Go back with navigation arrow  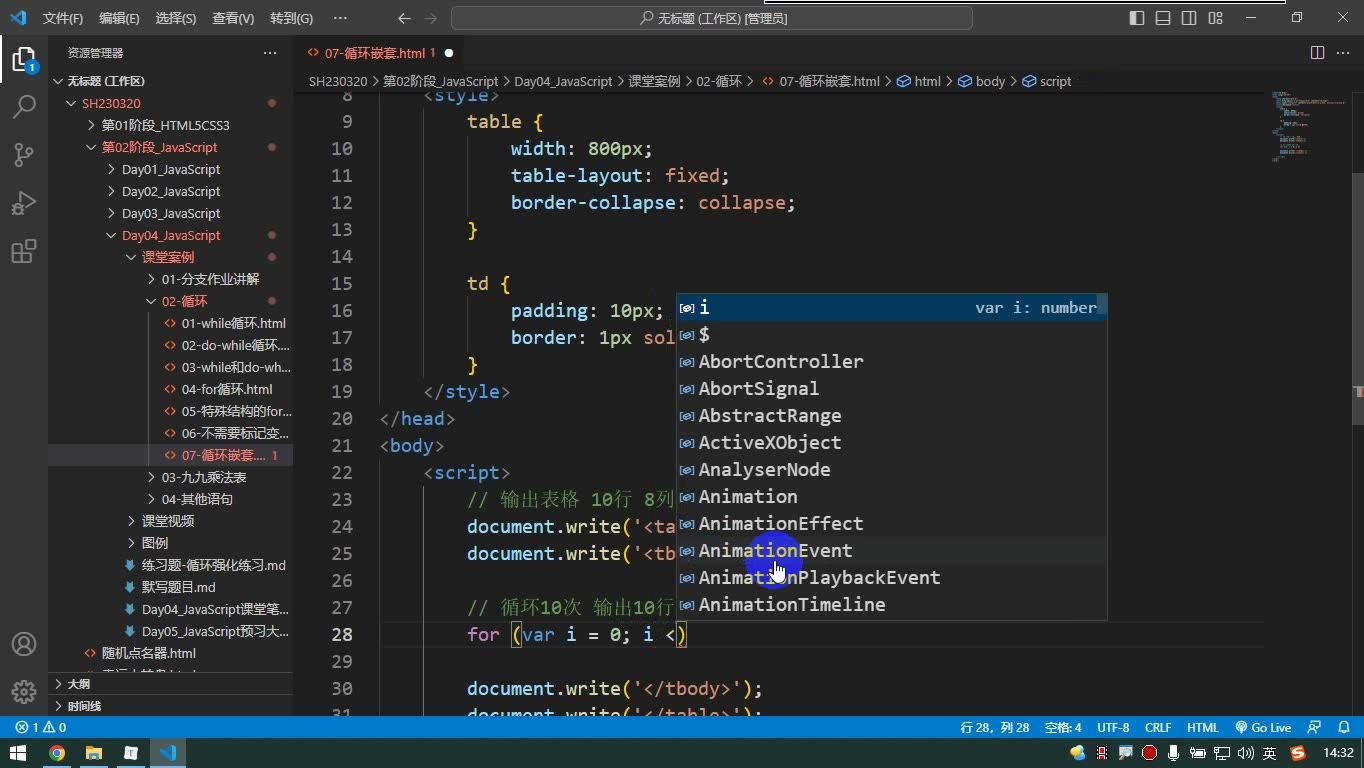coord(404,18)
